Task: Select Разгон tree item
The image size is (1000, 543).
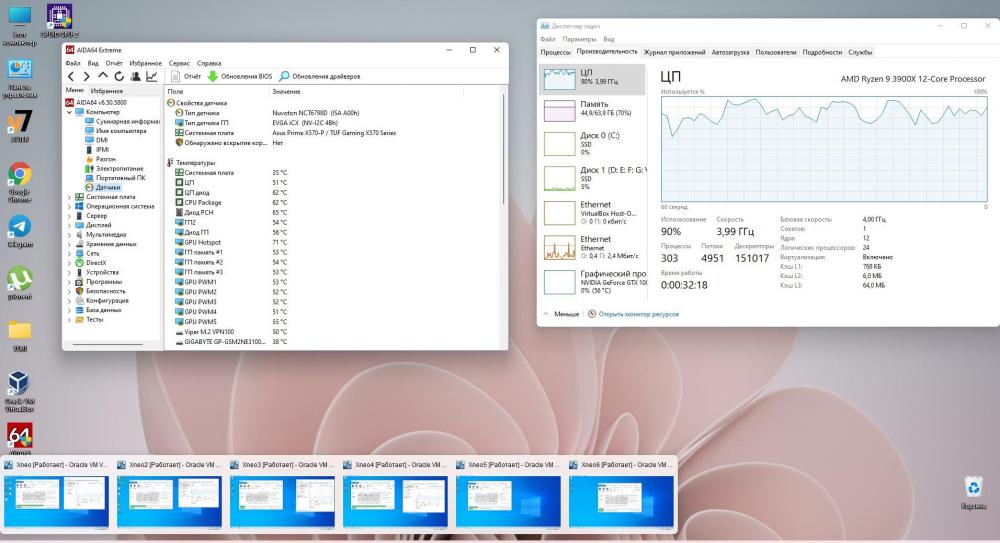Action: click(x=105, y=159)
